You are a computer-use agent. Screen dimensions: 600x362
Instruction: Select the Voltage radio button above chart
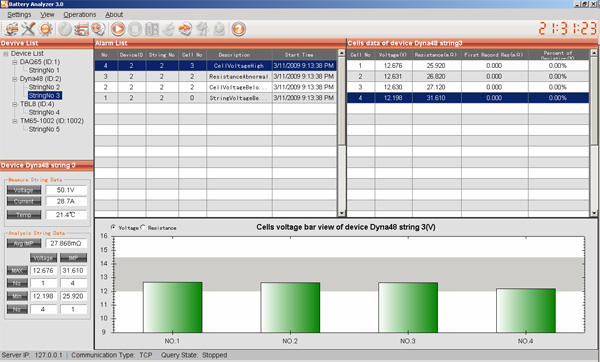[113, 227]
